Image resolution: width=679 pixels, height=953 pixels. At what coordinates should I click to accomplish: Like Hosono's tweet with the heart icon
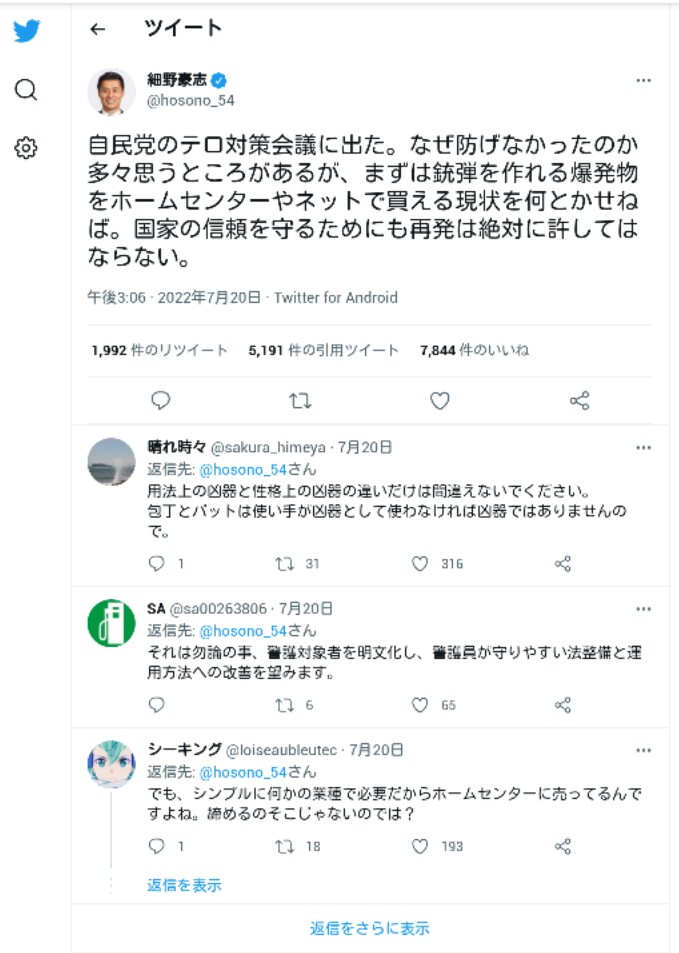pyautogui.click(x=438, y=399)
